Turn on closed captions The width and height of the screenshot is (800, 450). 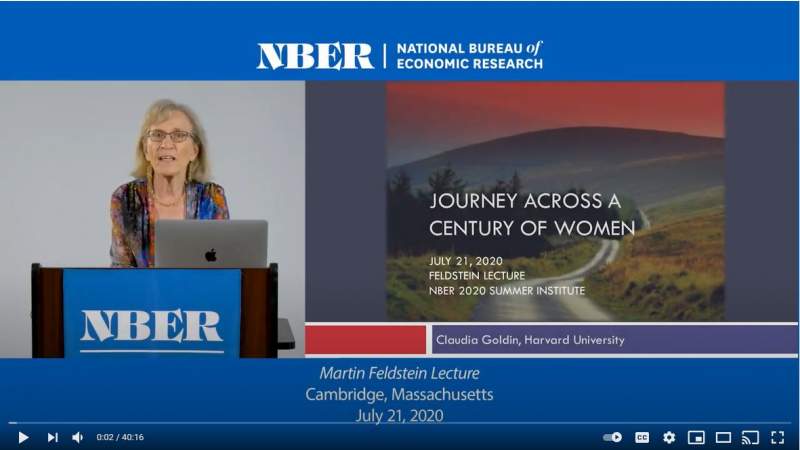click(642, 437)
